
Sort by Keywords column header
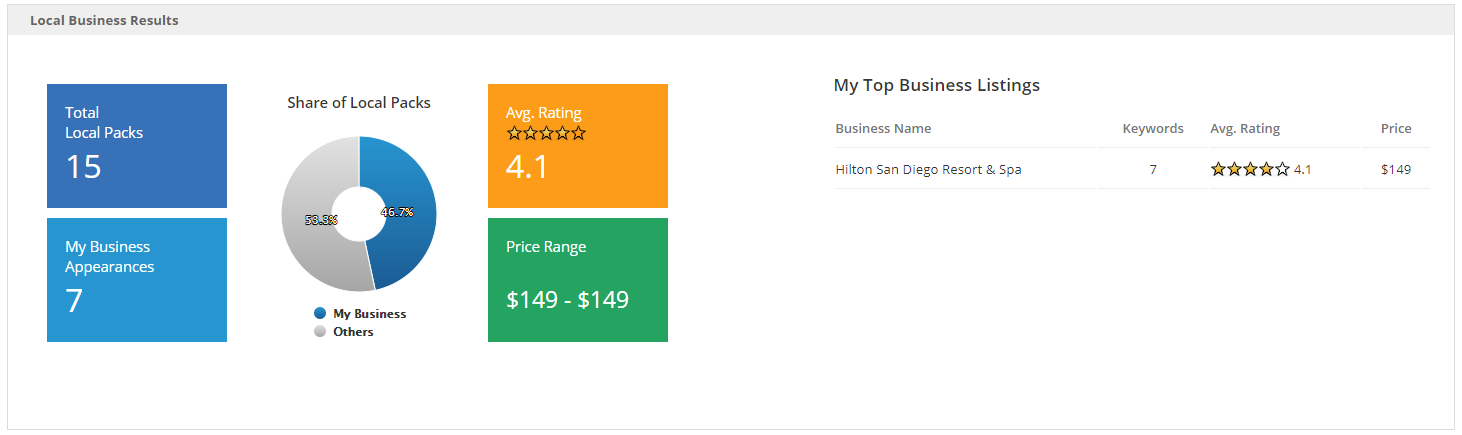tap(1153, 128)
